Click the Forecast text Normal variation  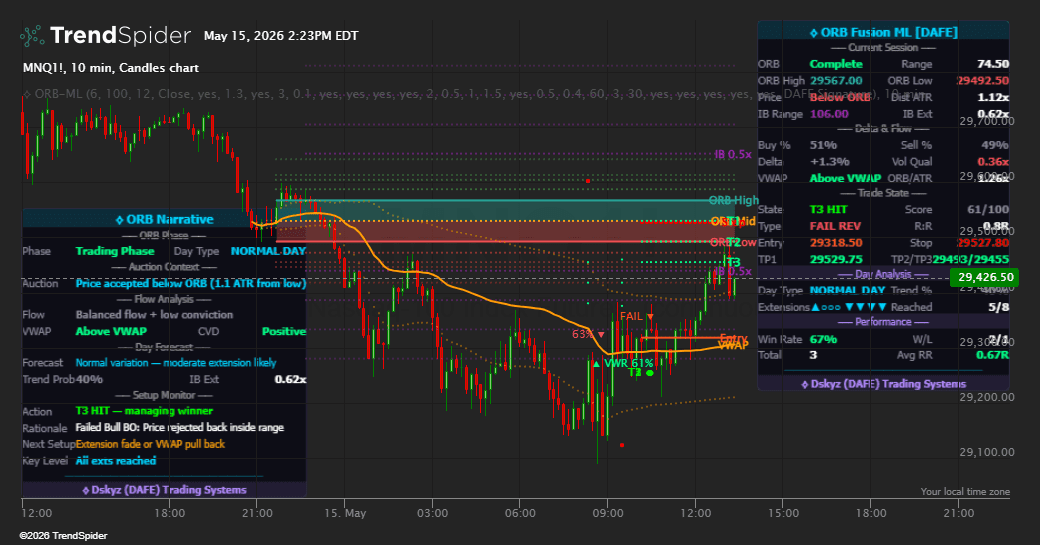(176, 363)
